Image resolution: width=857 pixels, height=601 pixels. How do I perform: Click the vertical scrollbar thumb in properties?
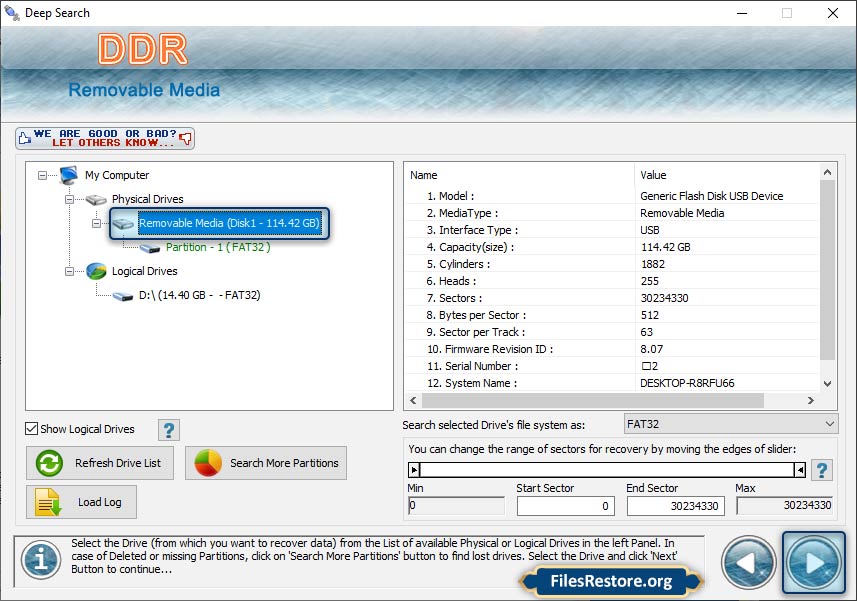pyautogui.click(x=827, y=270)
